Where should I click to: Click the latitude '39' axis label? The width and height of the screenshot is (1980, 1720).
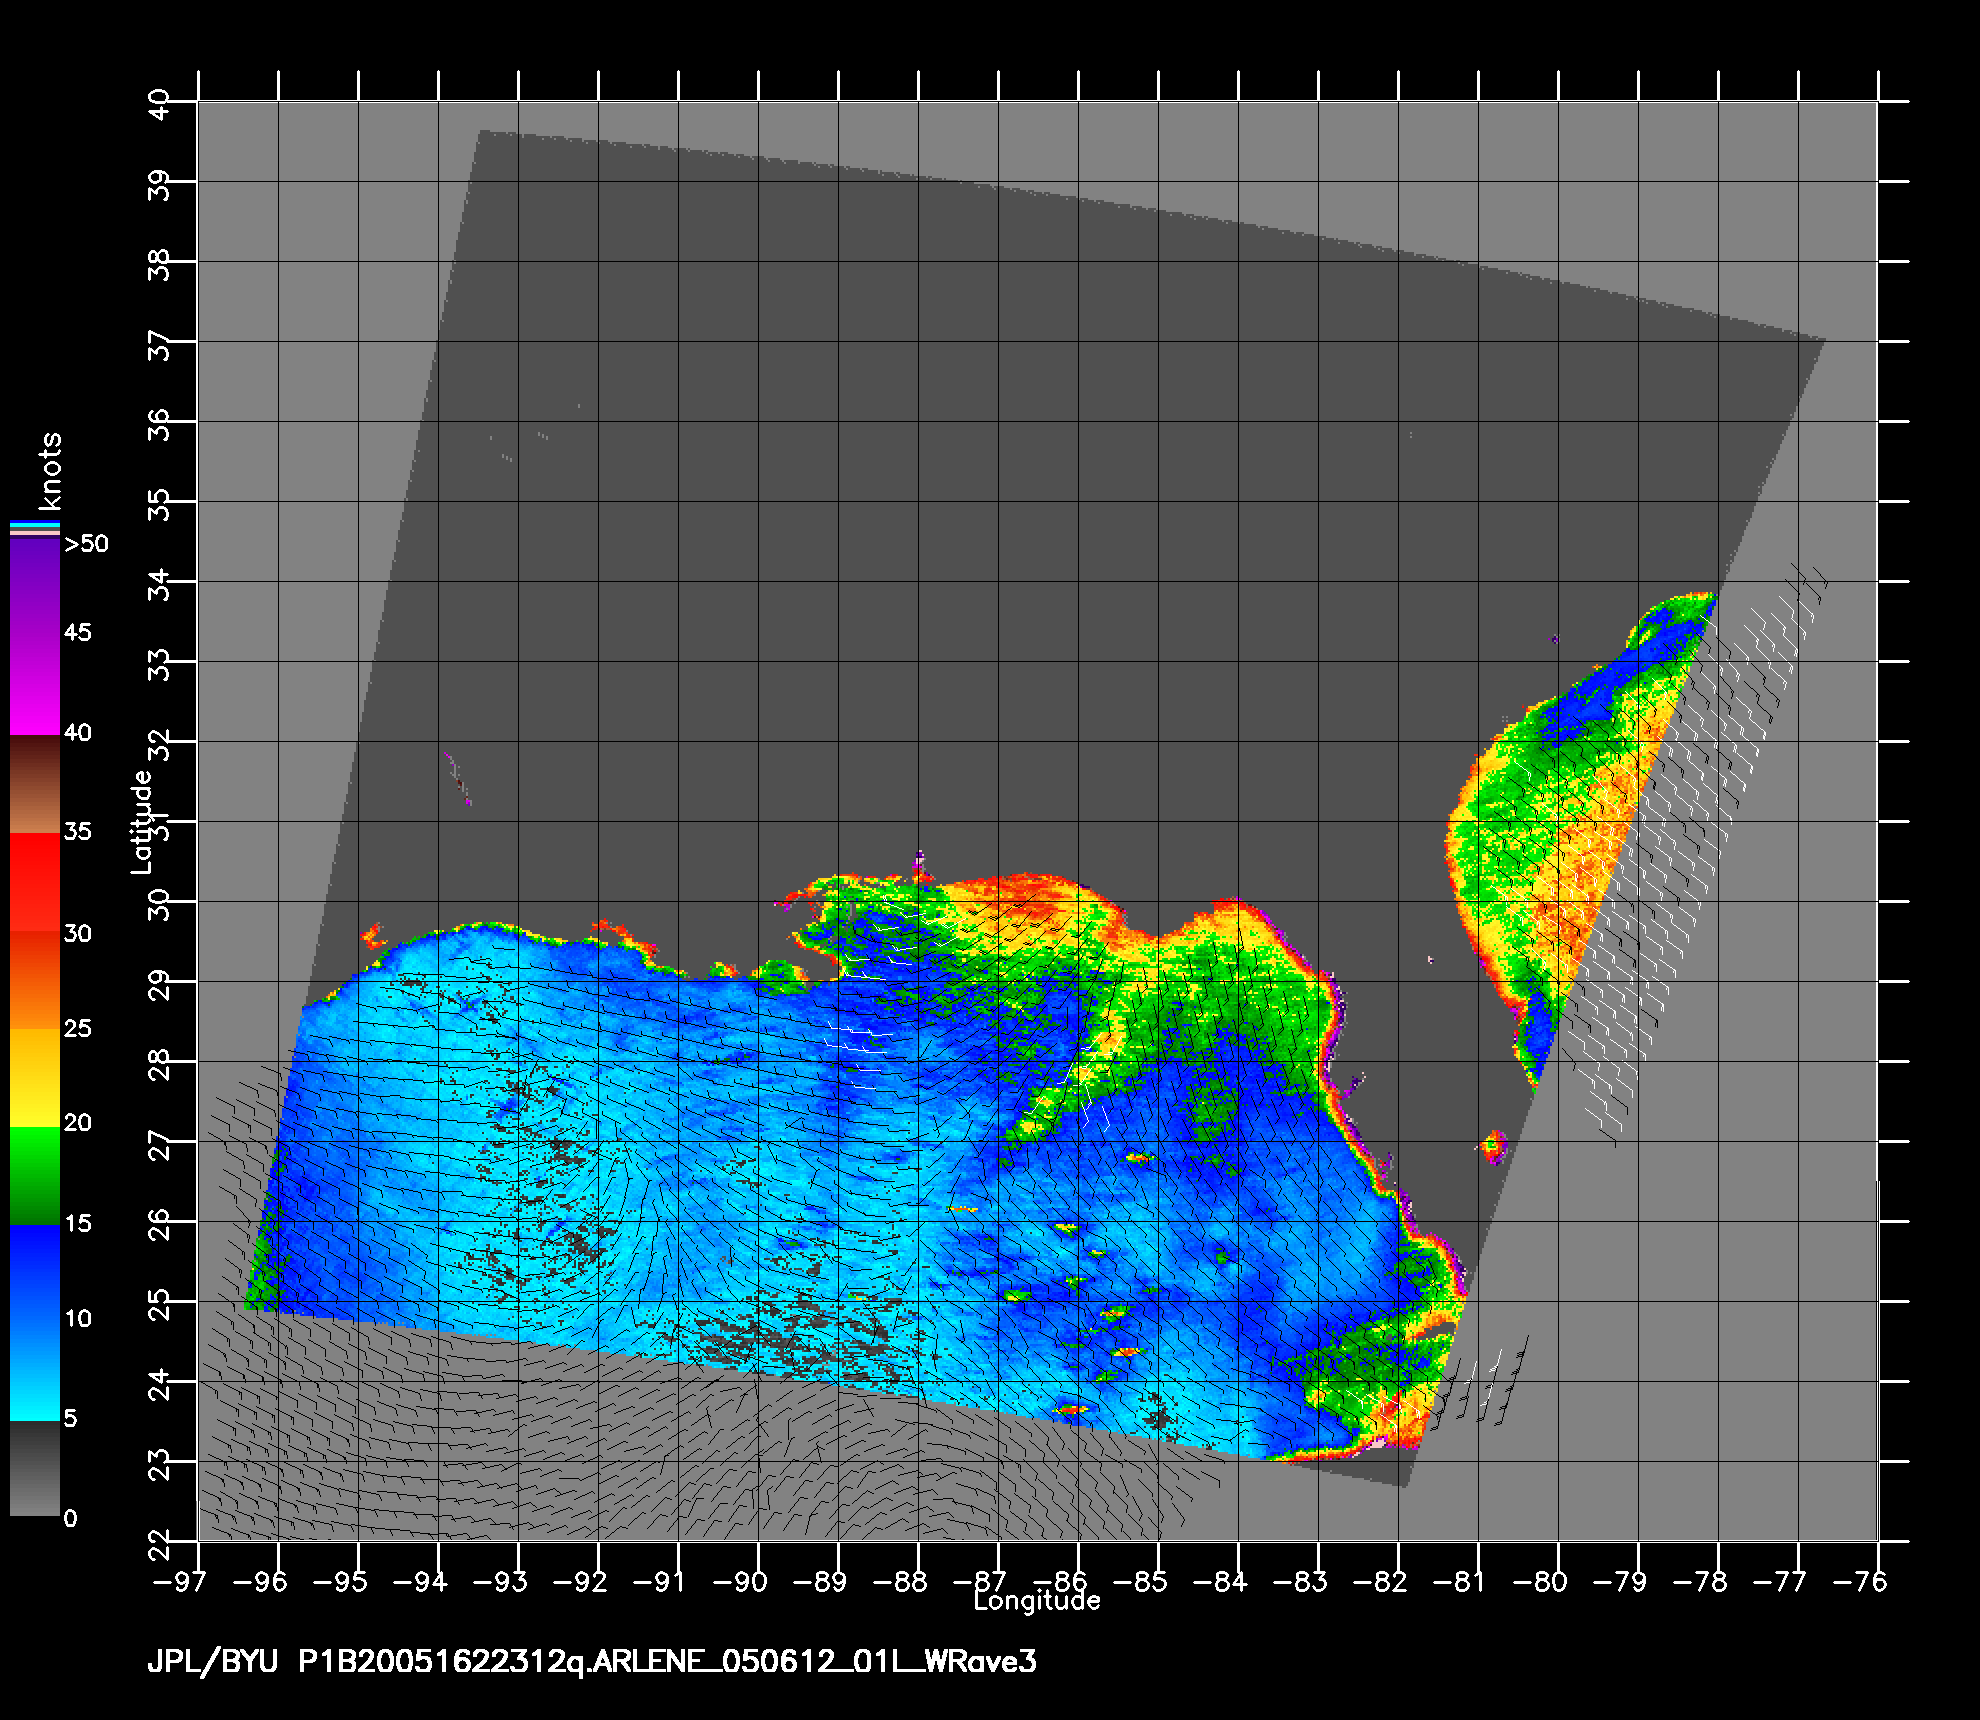159,184
